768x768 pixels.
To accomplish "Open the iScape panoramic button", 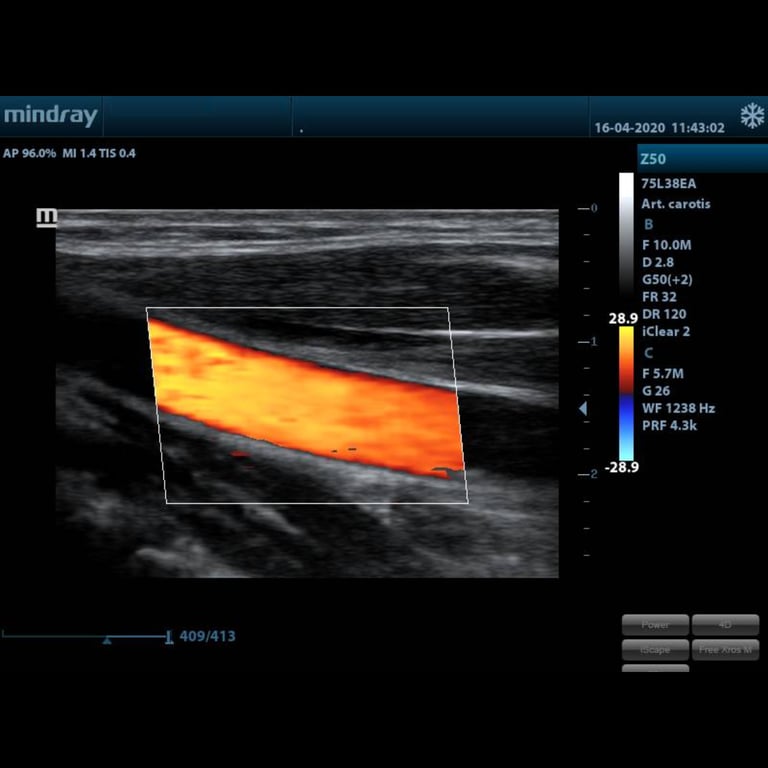I will 655,650.
